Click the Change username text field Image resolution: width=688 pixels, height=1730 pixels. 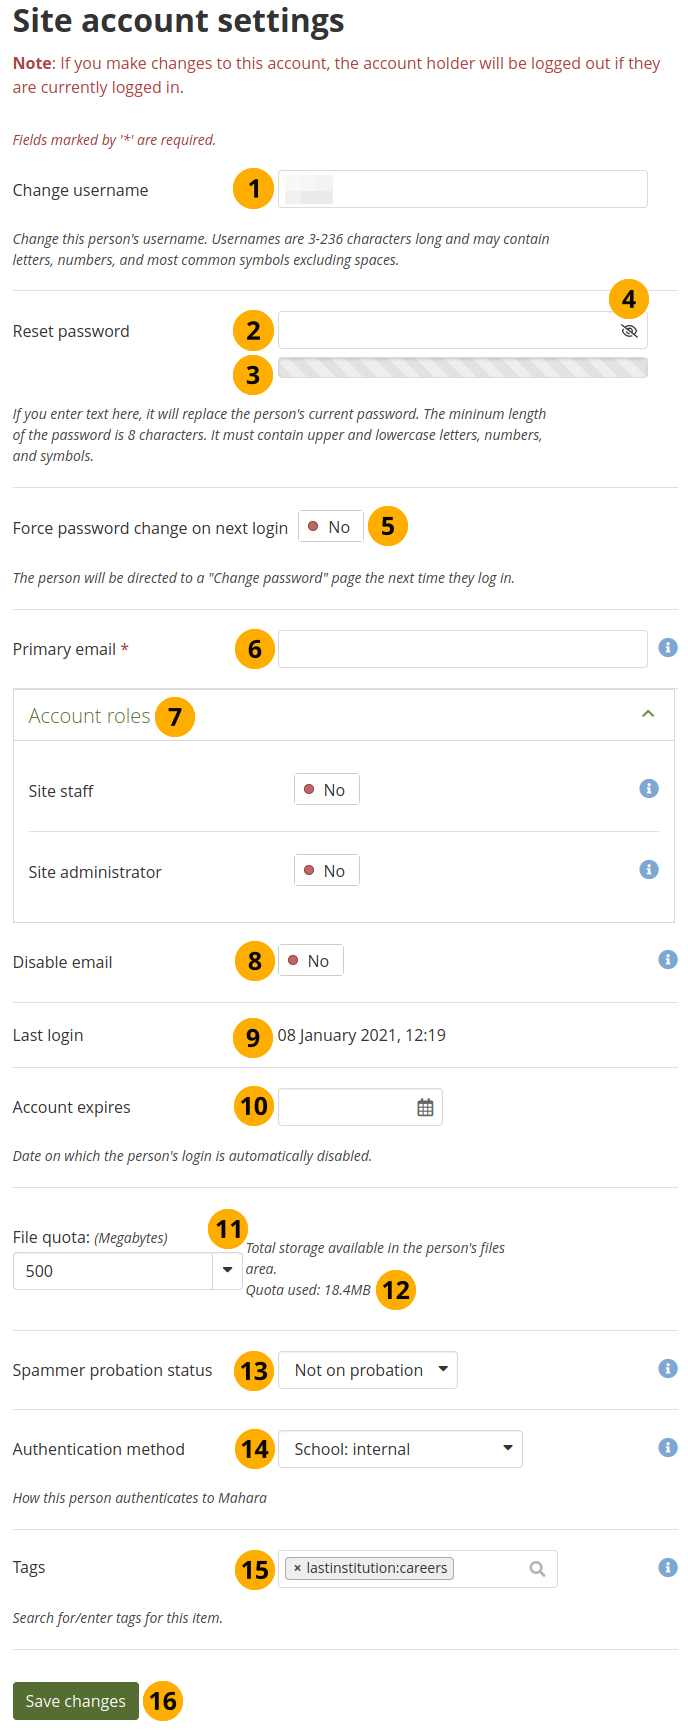pos(462,189)
